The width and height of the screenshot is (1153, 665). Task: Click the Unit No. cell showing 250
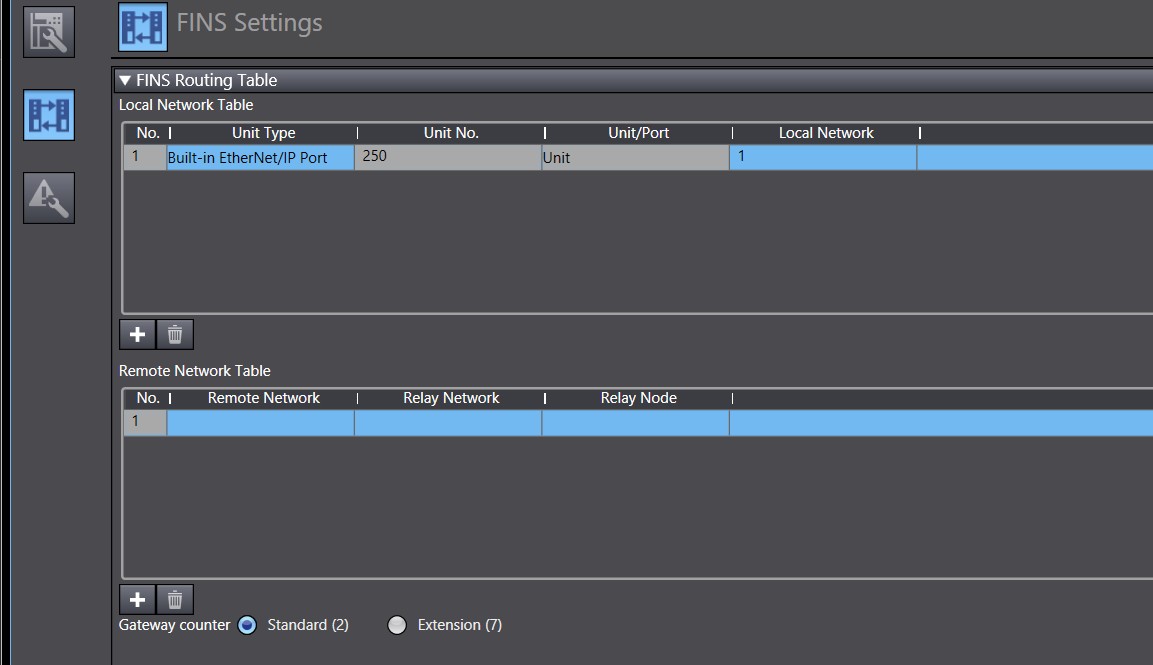(x=448, y=157)
